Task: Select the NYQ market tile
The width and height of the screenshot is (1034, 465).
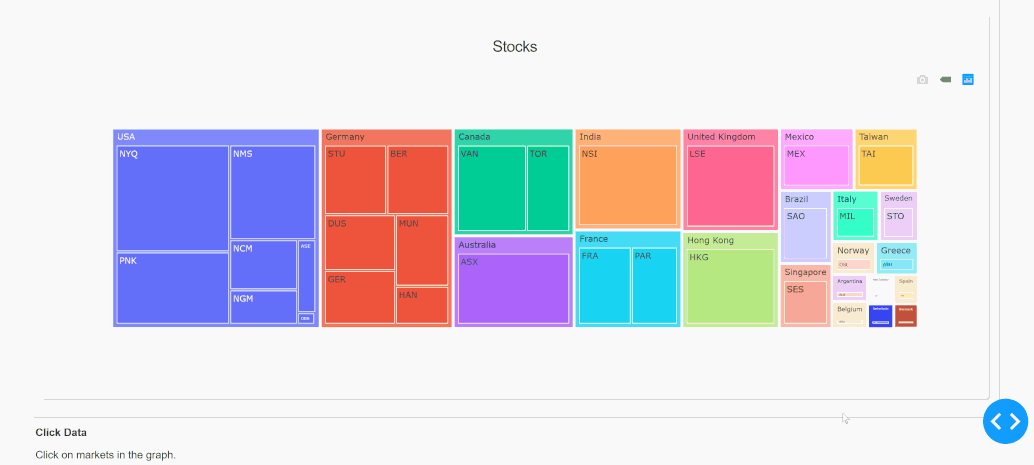Action: coord(173,198)
